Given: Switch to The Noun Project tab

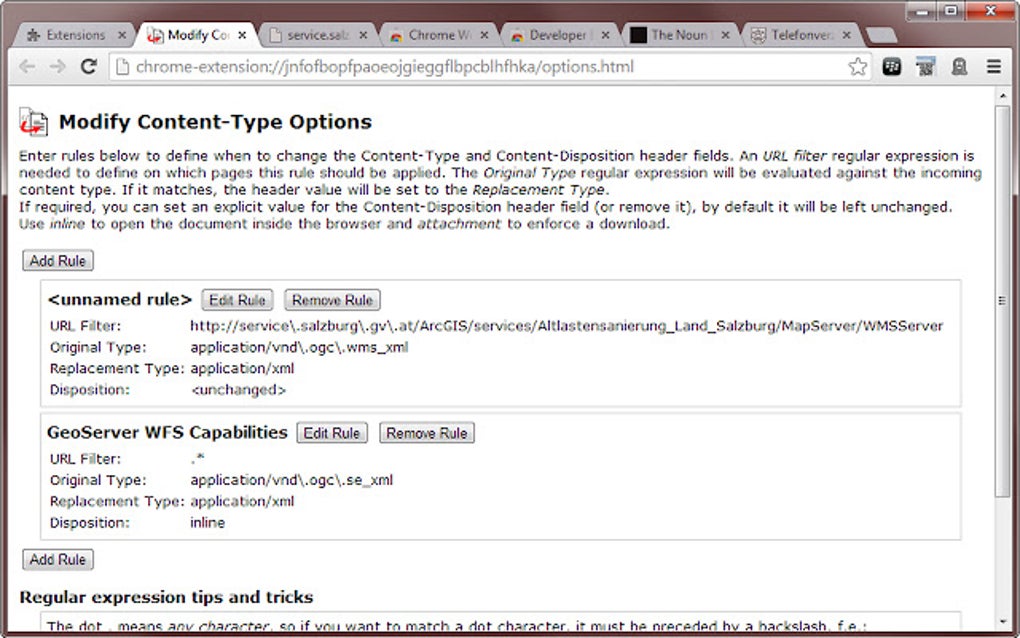Looking at the screenshot, I should pos(678,35).
